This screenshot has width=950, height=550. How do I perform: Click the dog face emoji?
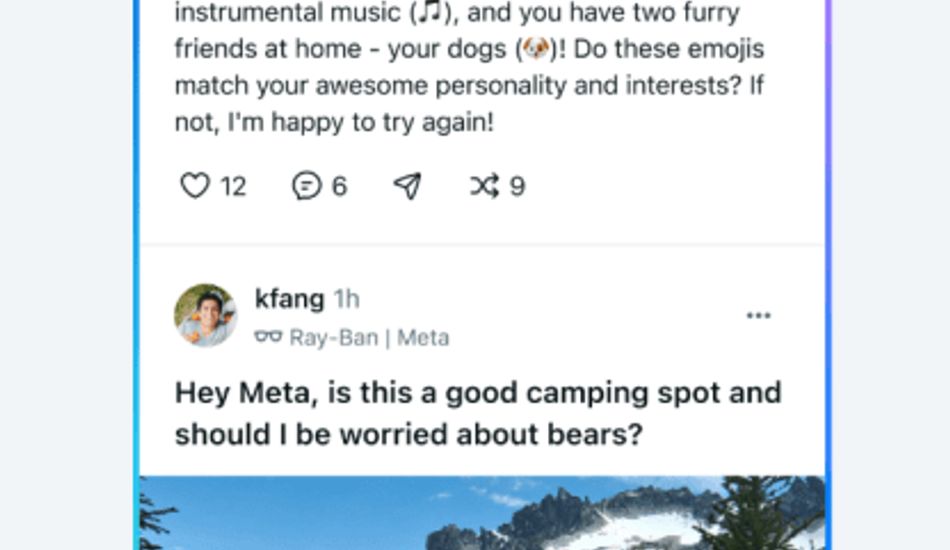click(537, 48)
